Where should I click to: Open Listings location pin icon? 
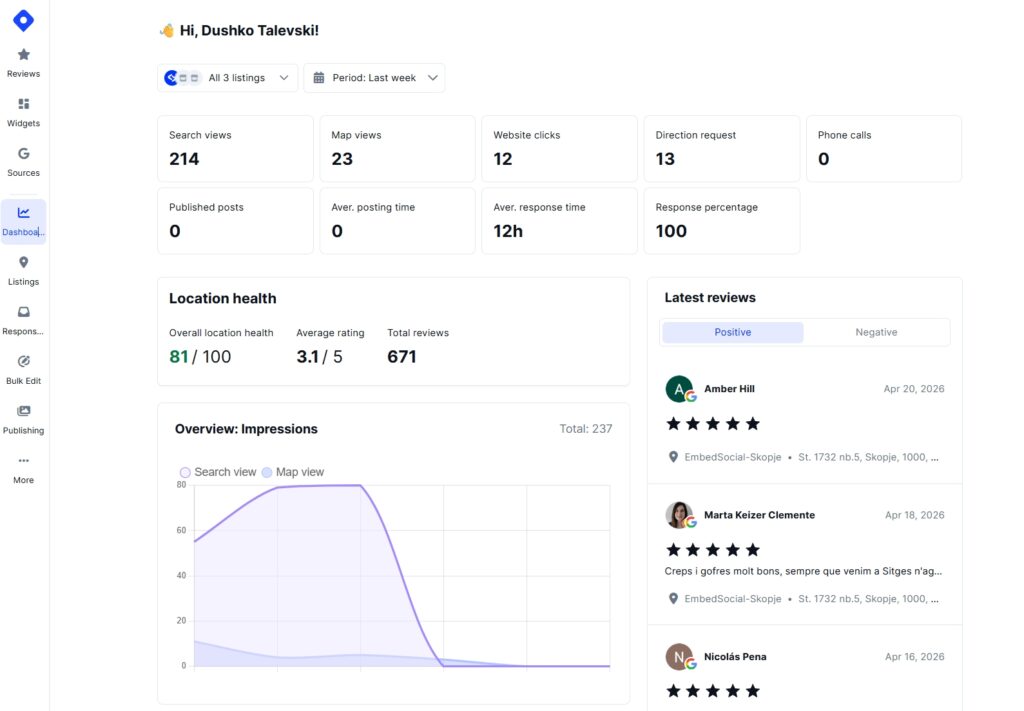coord(24,263)
